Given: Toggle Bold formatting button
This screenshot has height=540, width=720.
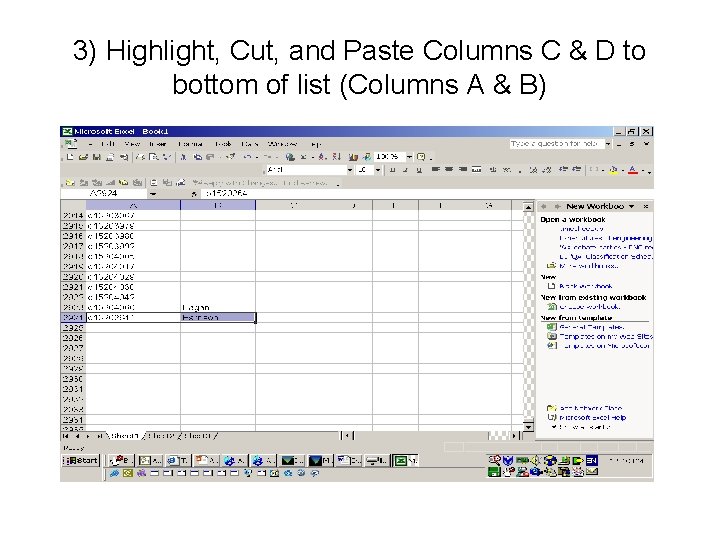Looking at the screenshot, I should point(393,170).
